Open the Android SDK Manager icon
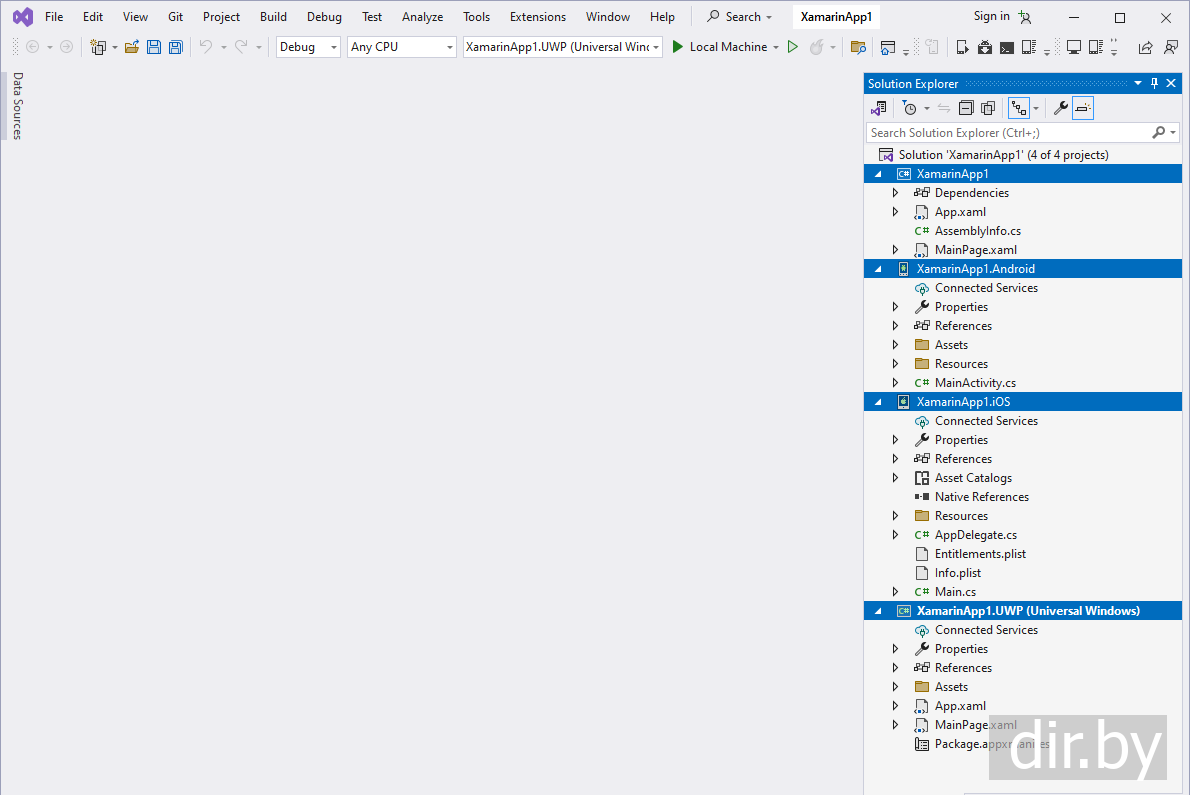The image size is (1190, 795). point(984,47)
